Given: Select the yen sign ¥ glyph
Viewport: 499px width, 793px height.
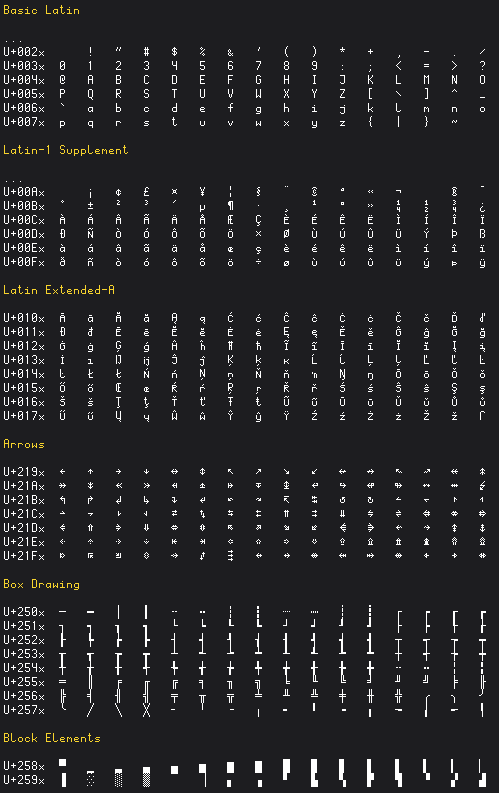Looking at the screenshot, I should click(202, 192).
